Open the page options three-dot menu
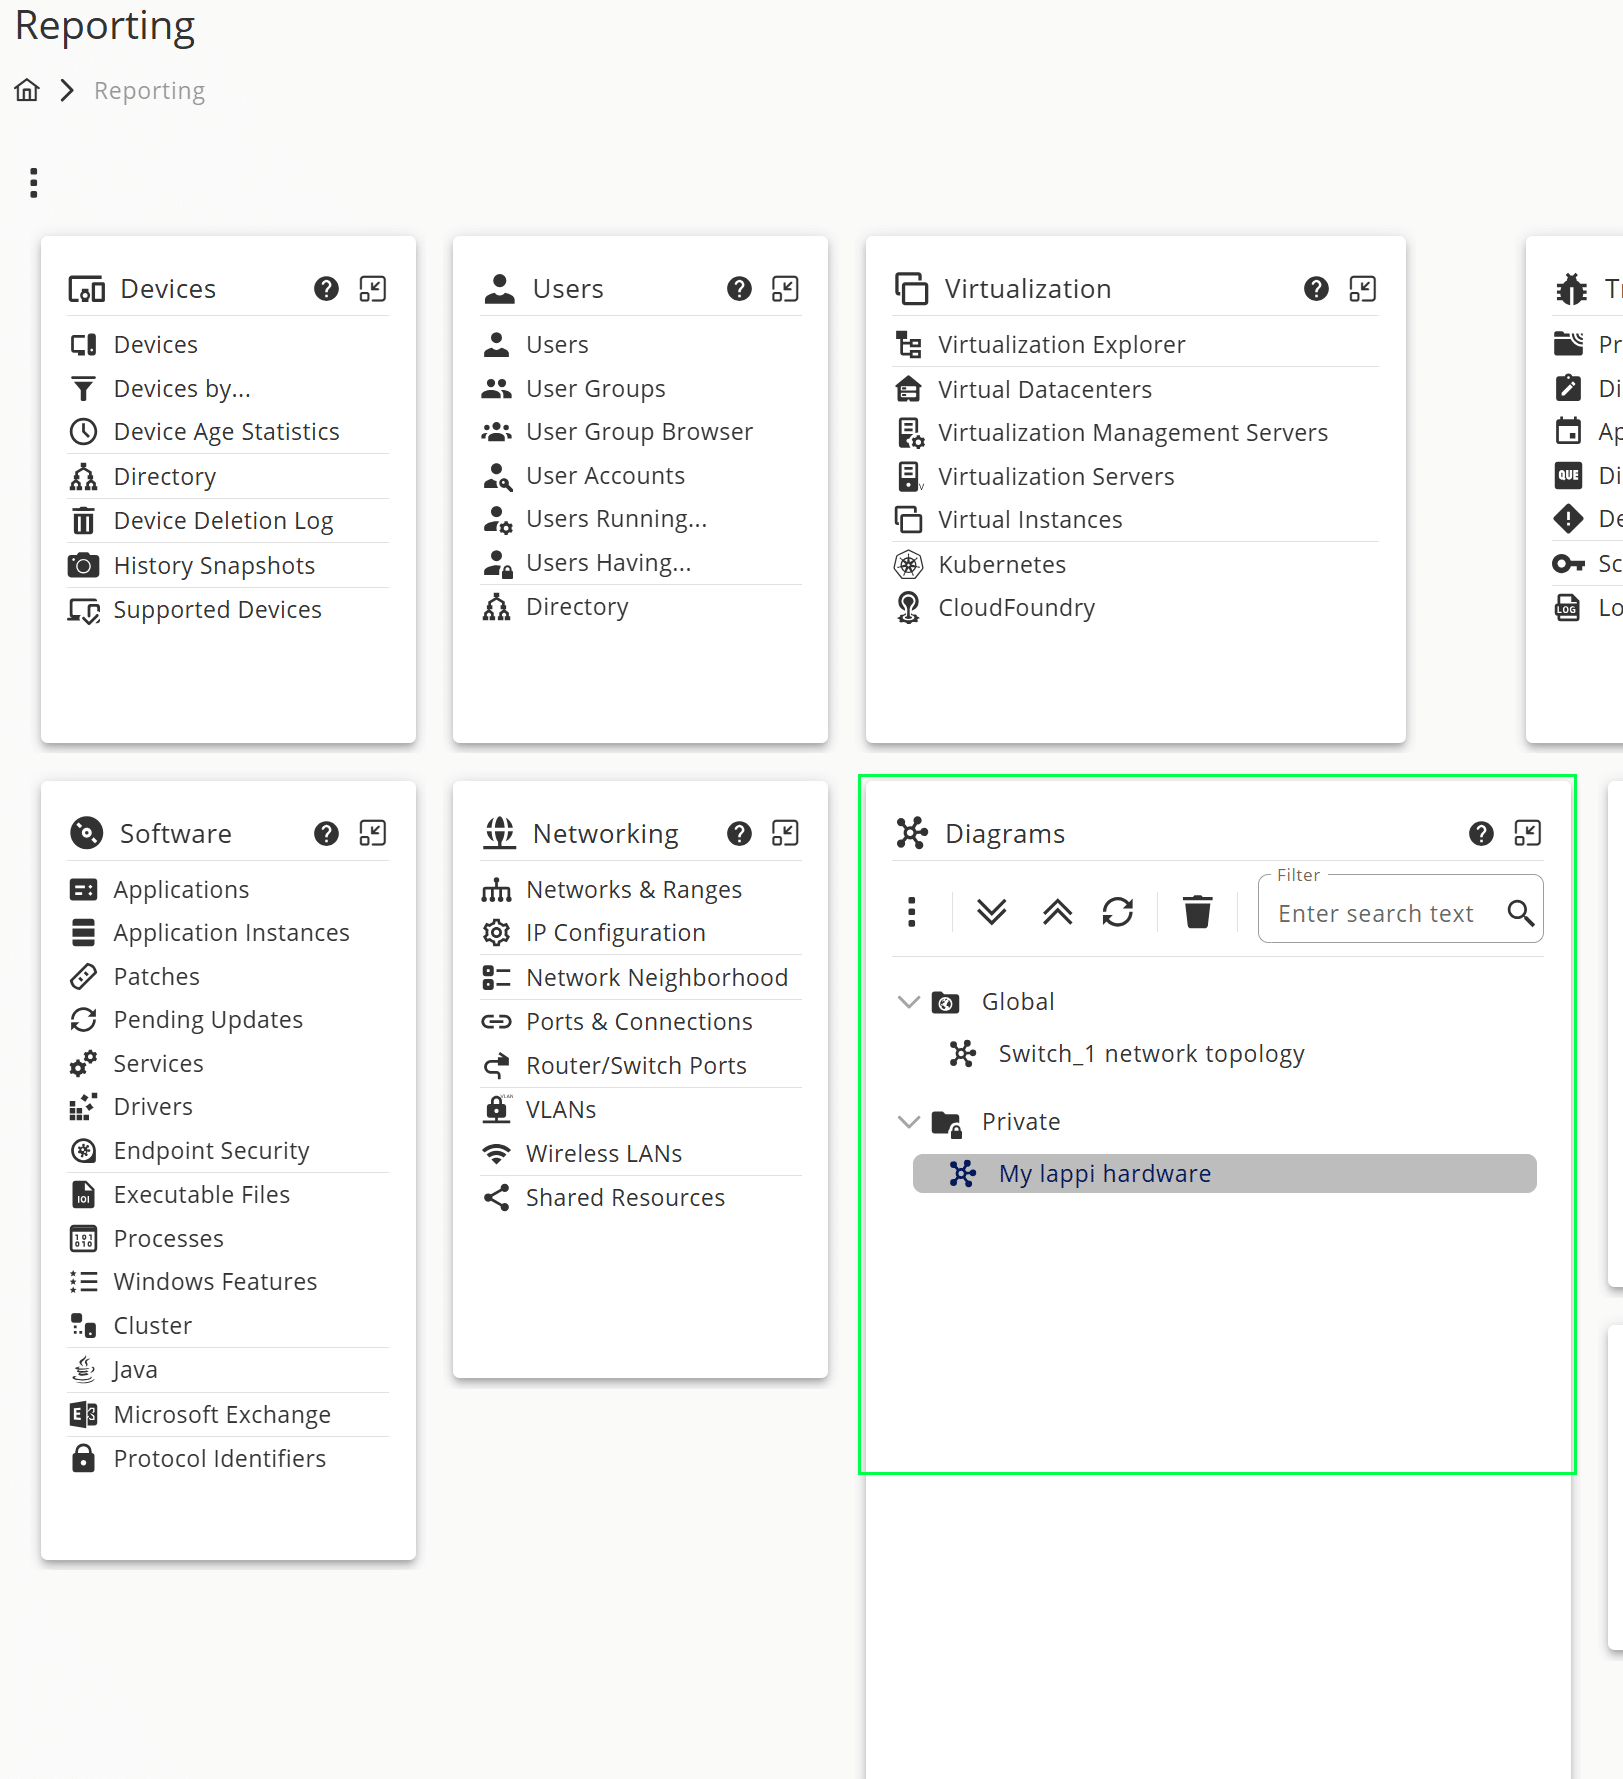Viewport: 1623px width, 1779px height. tap(33, 182)
